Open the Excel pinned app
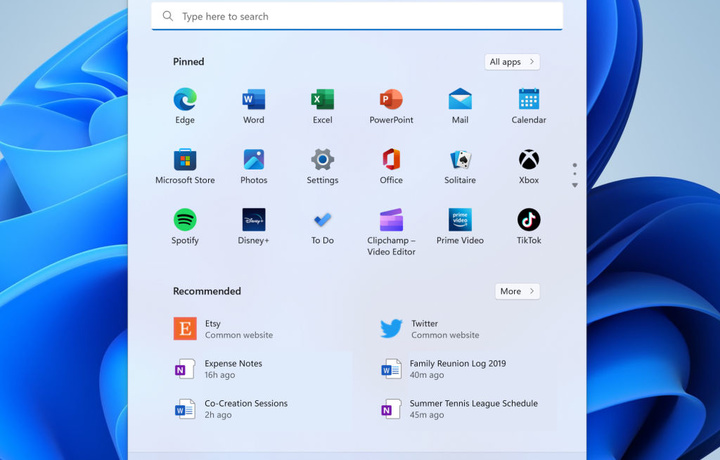 pos(322,106)
